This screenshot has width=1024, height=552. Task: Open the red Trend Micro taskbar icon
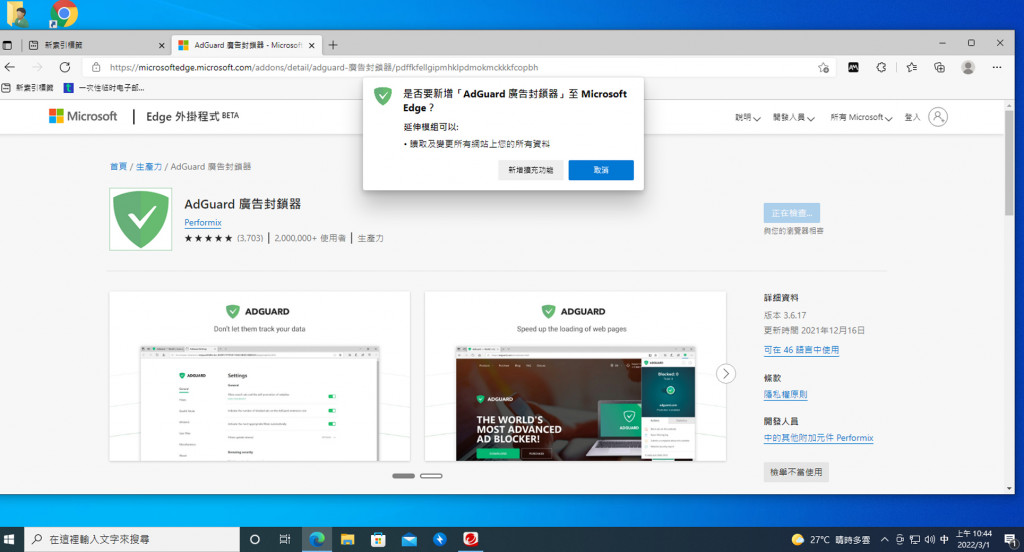pos(470,539)
